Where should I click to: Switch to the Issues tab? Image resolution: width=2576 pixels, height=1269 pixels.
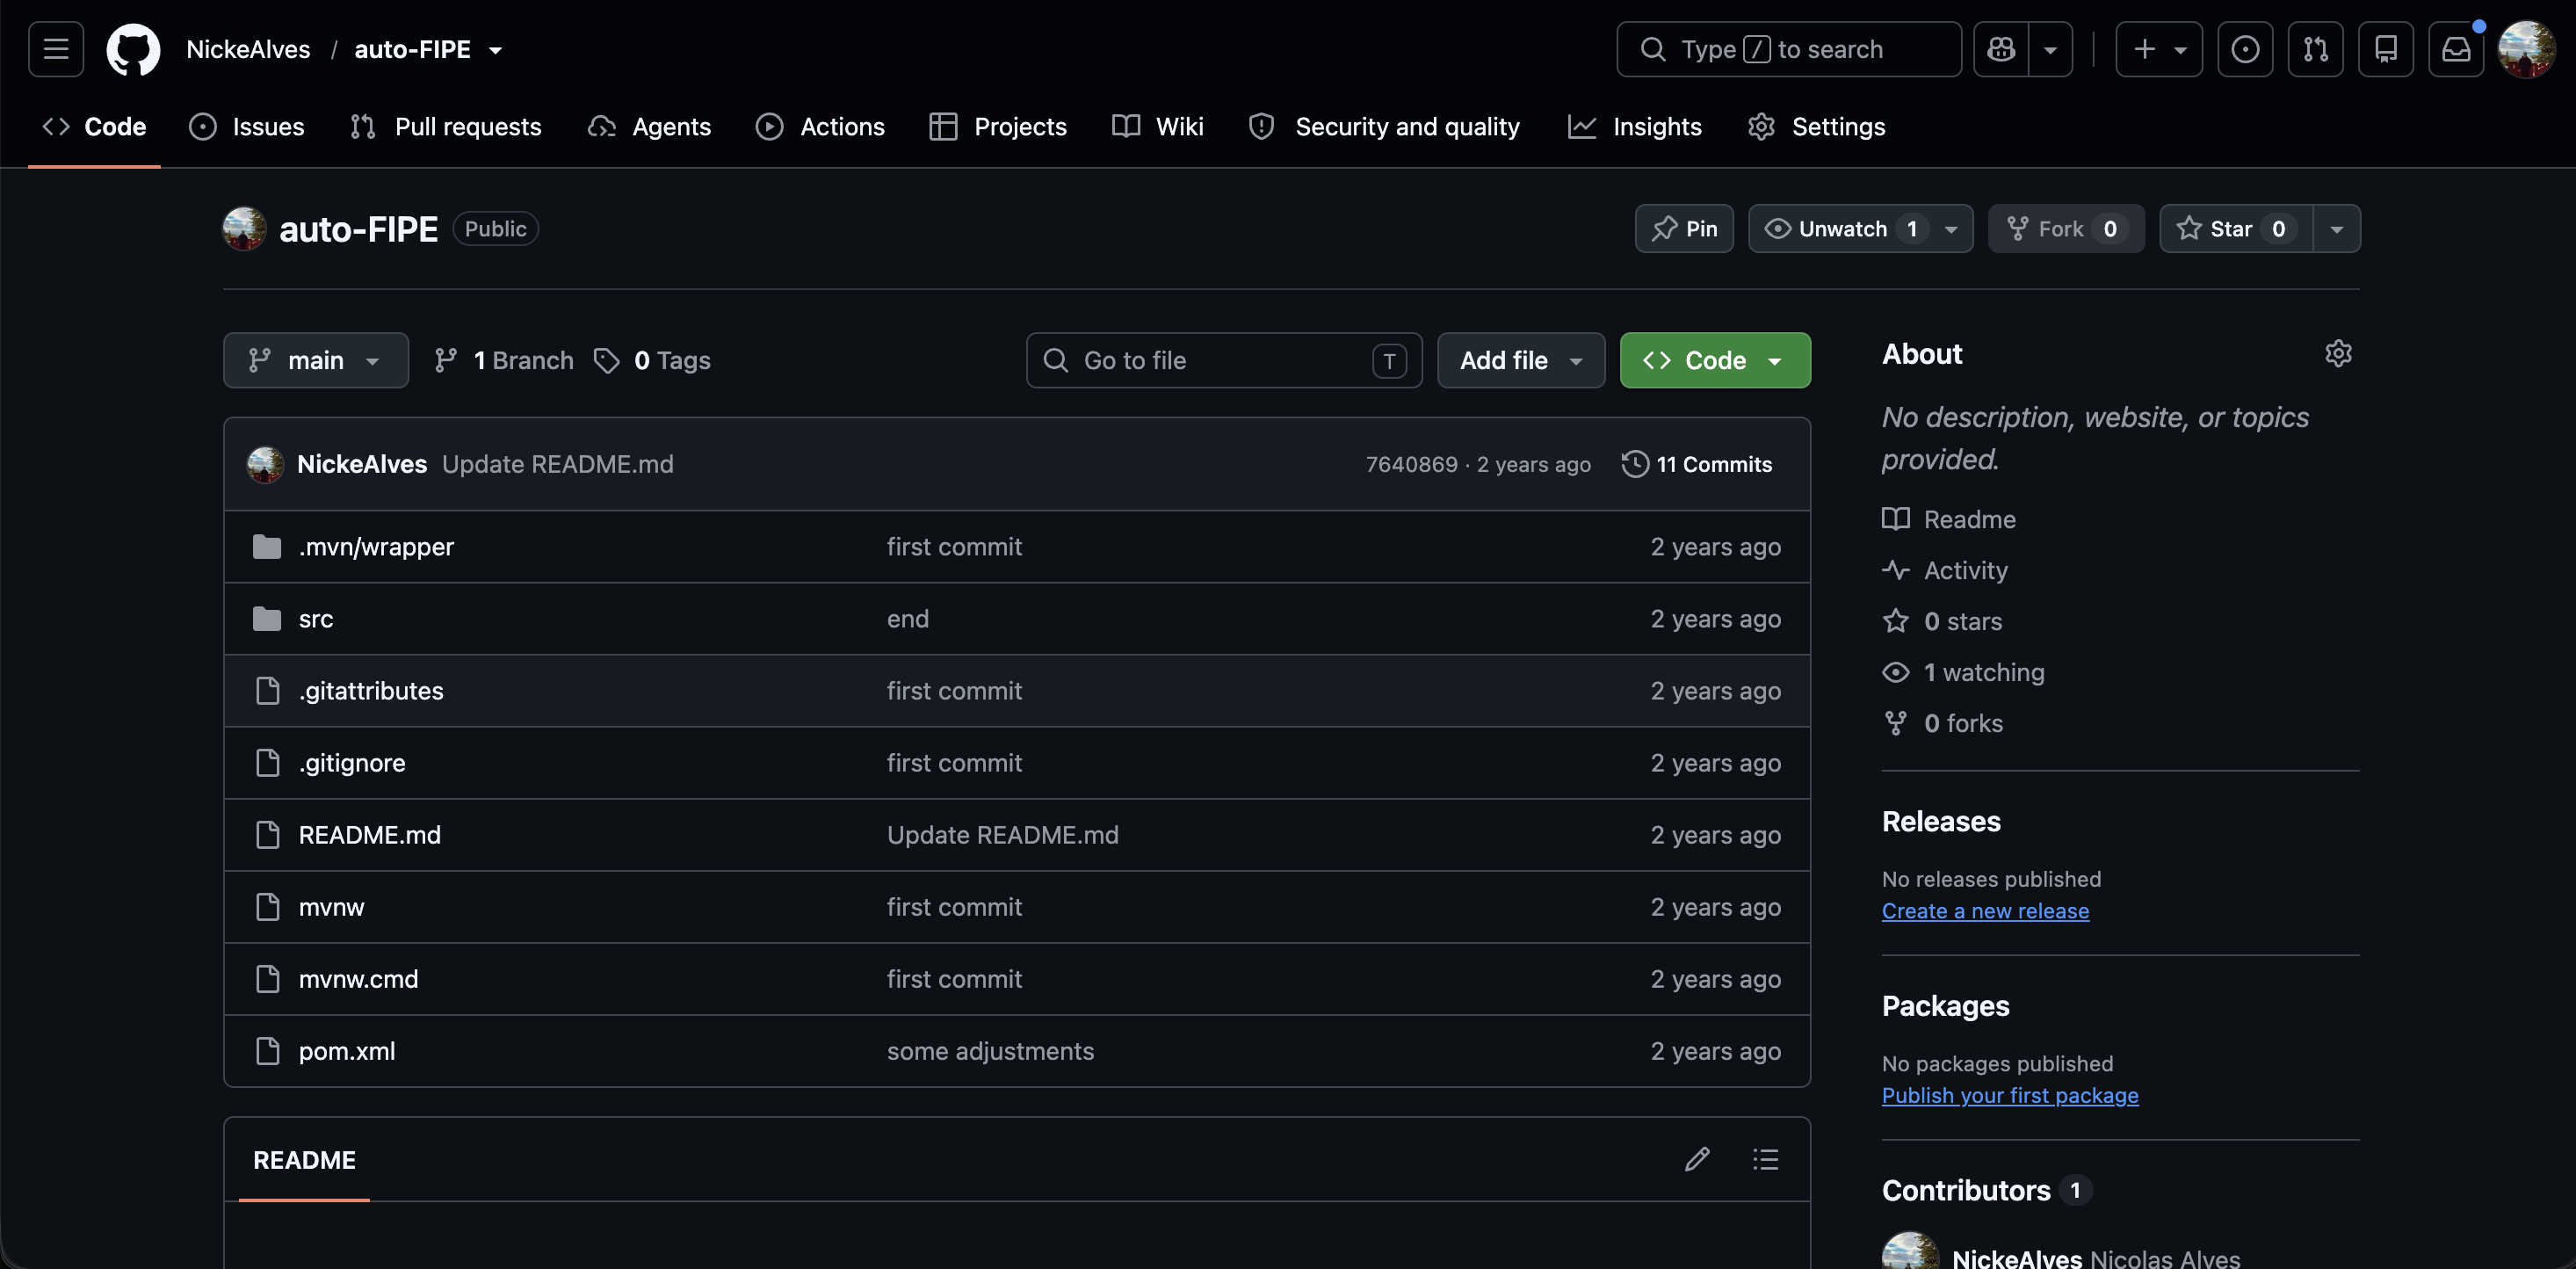pyautogui.click(x=247, y=127)
